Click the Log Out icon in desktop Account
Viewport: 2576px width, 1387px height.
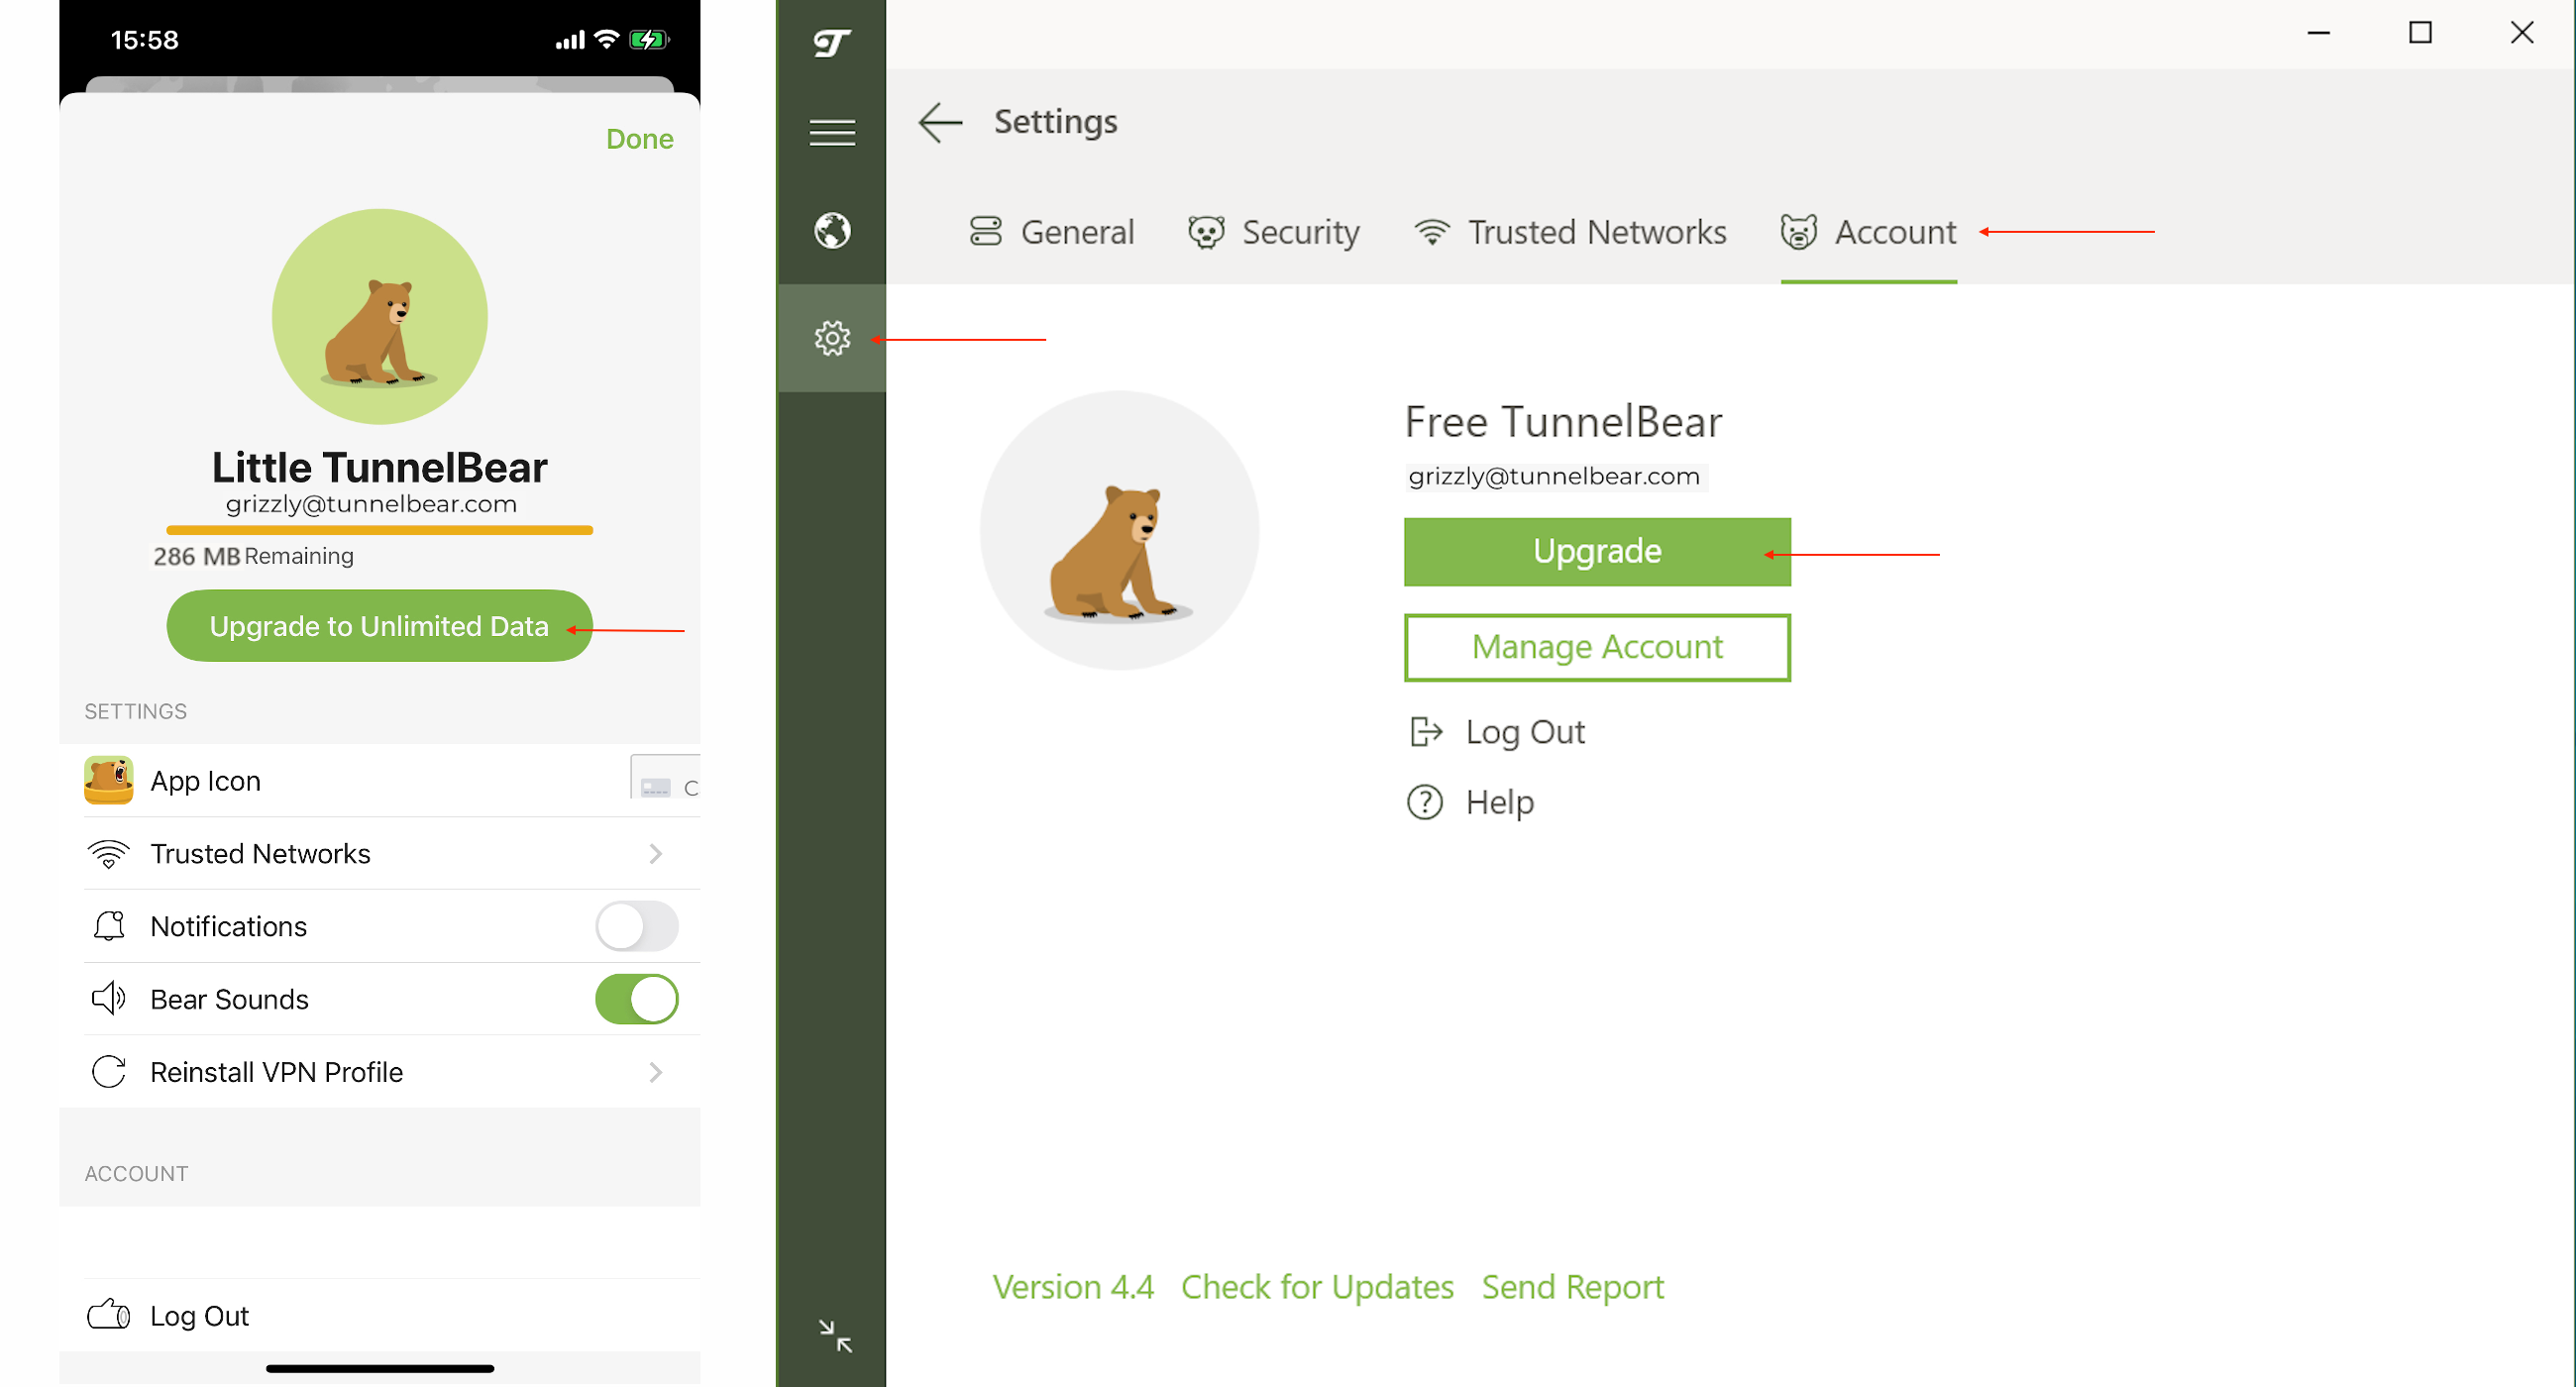pyautogui.click(x=1426, y=732)
